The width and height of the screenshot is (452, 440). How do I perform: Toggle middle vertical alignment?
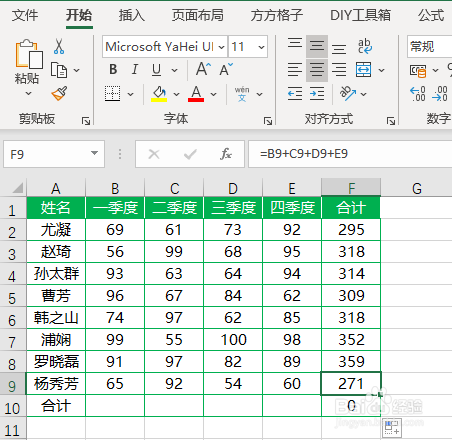point(317,46)
